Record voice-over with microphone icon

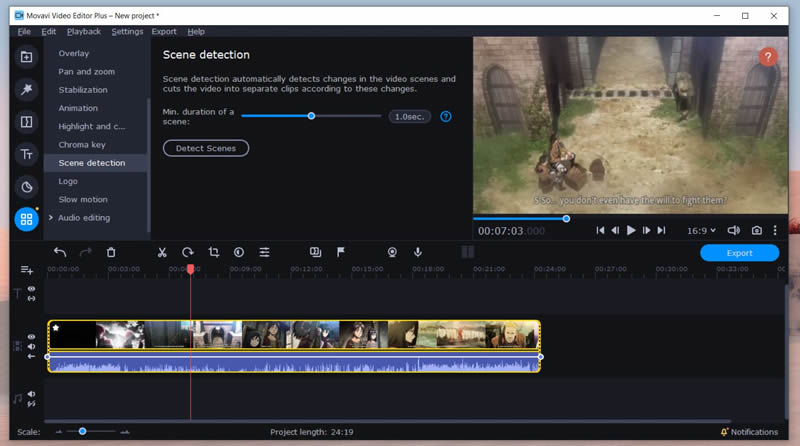point(418,252)
